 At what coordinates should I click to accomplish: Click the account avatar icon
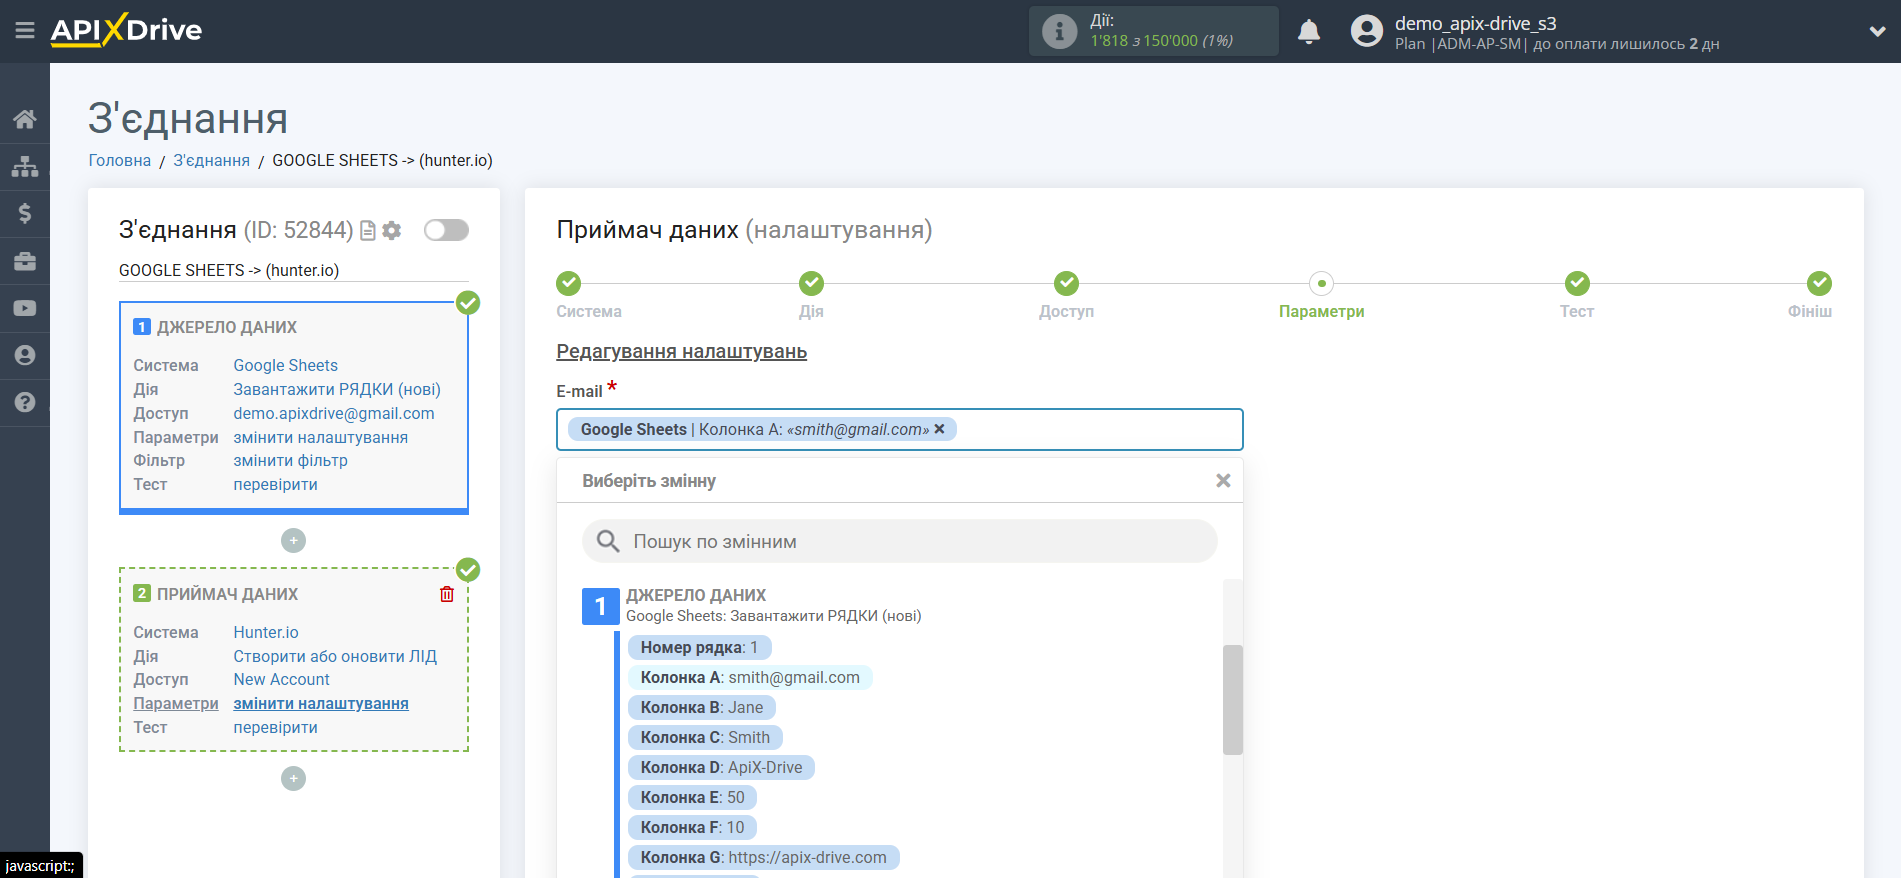click(1366, 31)
